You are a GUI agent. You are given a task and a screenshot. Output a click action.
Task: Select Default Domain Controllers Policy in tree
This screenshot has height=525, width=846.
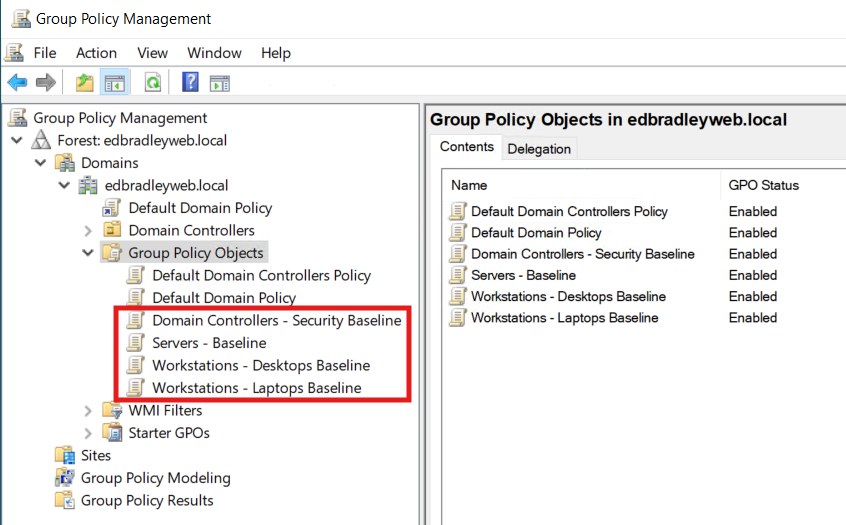(261, 275)
